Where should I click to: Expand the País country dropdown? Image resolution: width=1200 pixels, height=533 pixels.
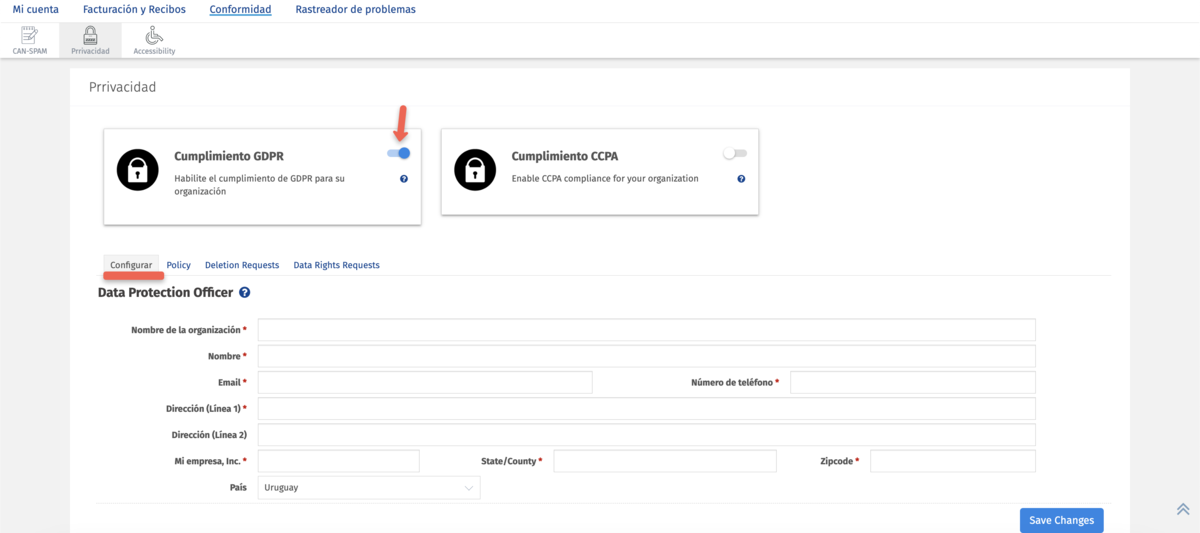coord(369,488)
